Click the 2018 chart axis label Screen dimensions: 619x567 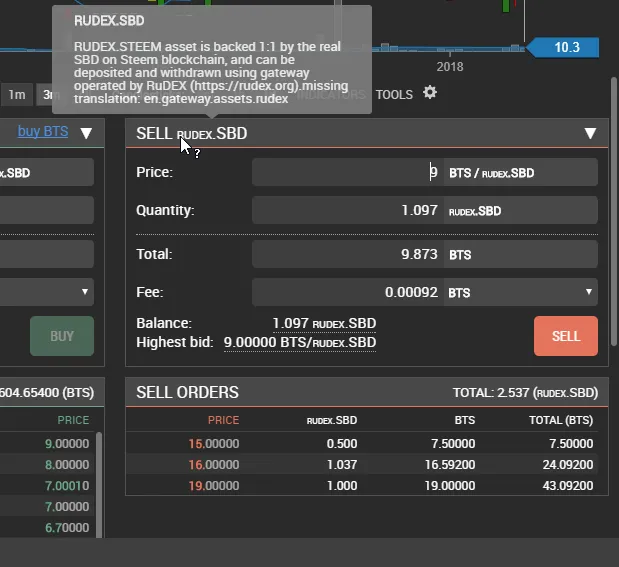click(x=450, y=66)
